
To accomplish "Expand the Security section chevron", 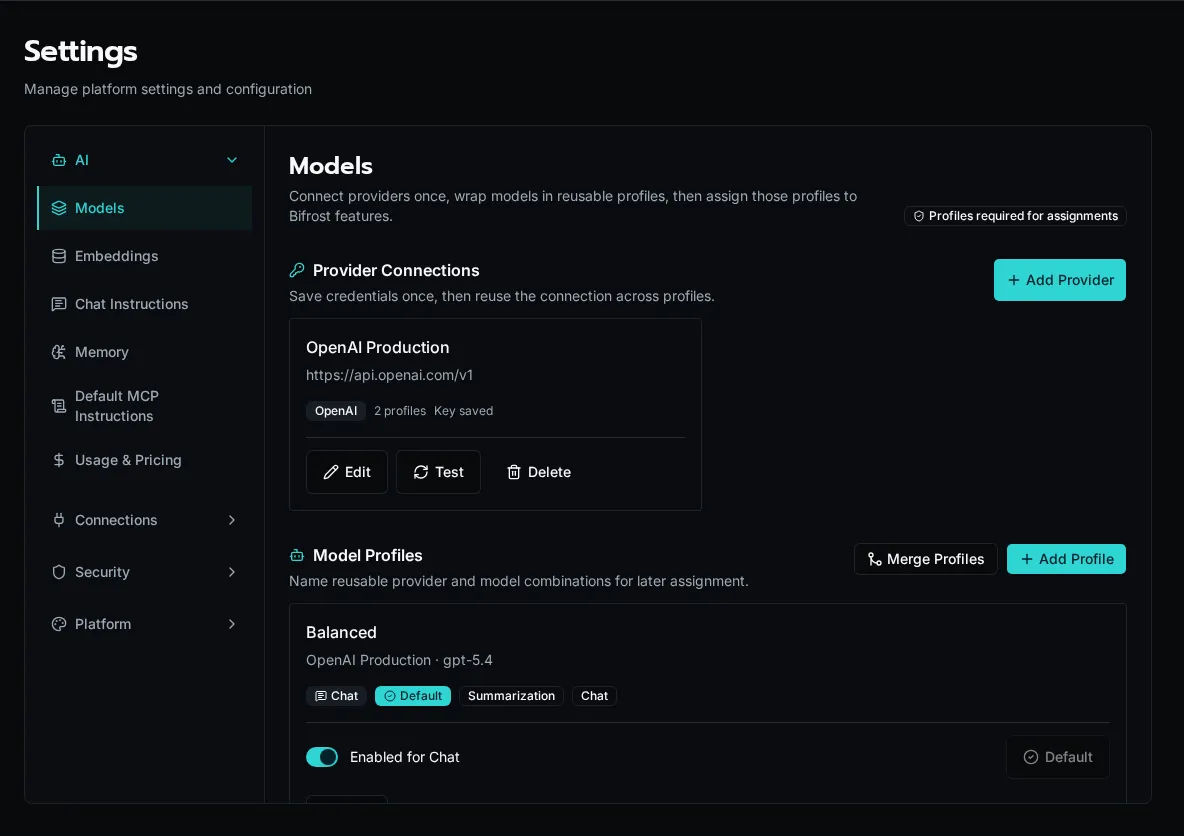I will tap(232, 572).
